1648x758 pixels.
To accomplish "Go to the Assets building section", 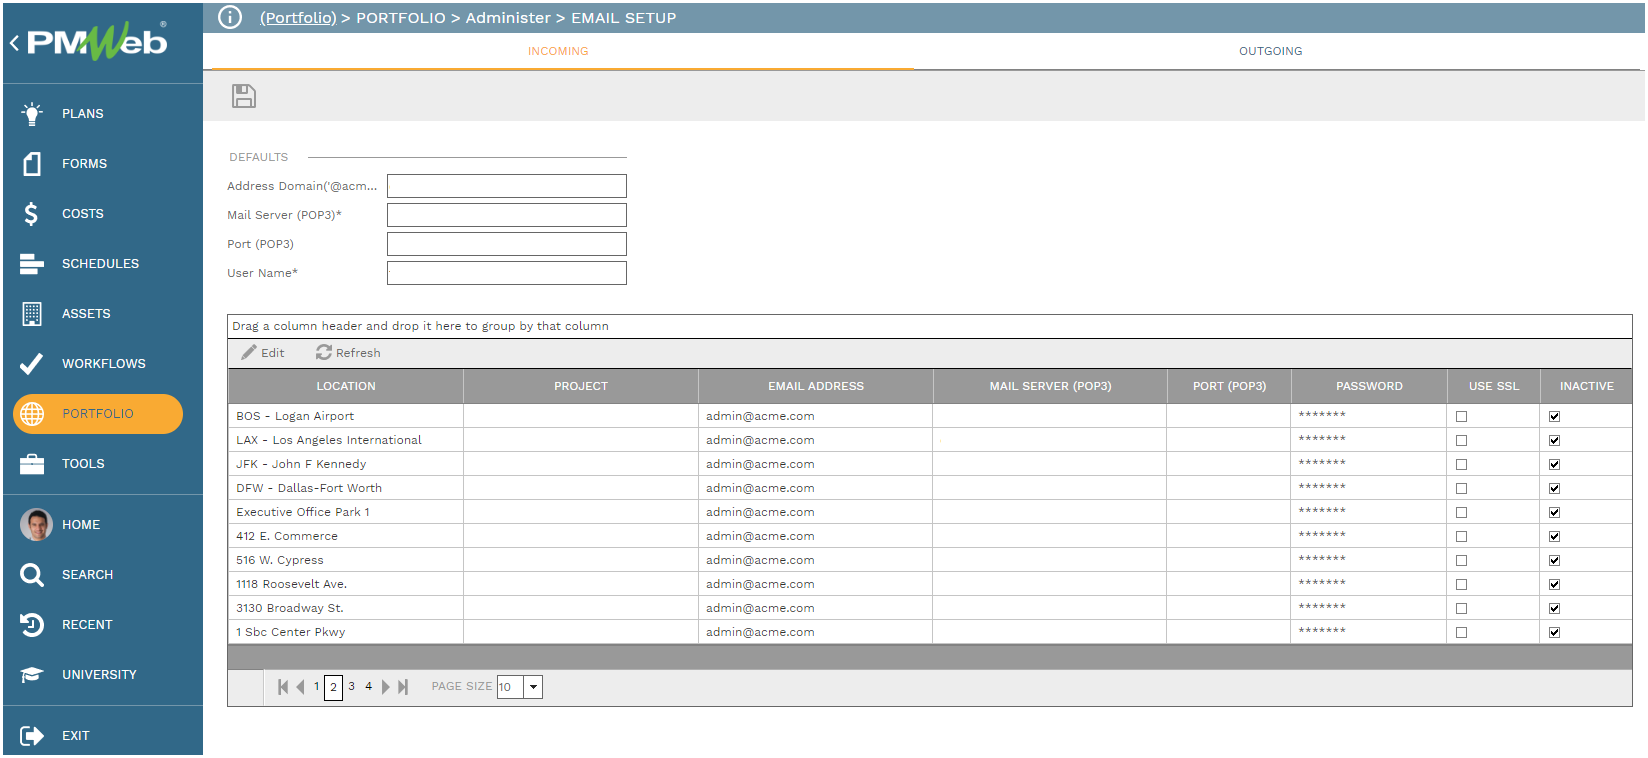I will point(32,314).
